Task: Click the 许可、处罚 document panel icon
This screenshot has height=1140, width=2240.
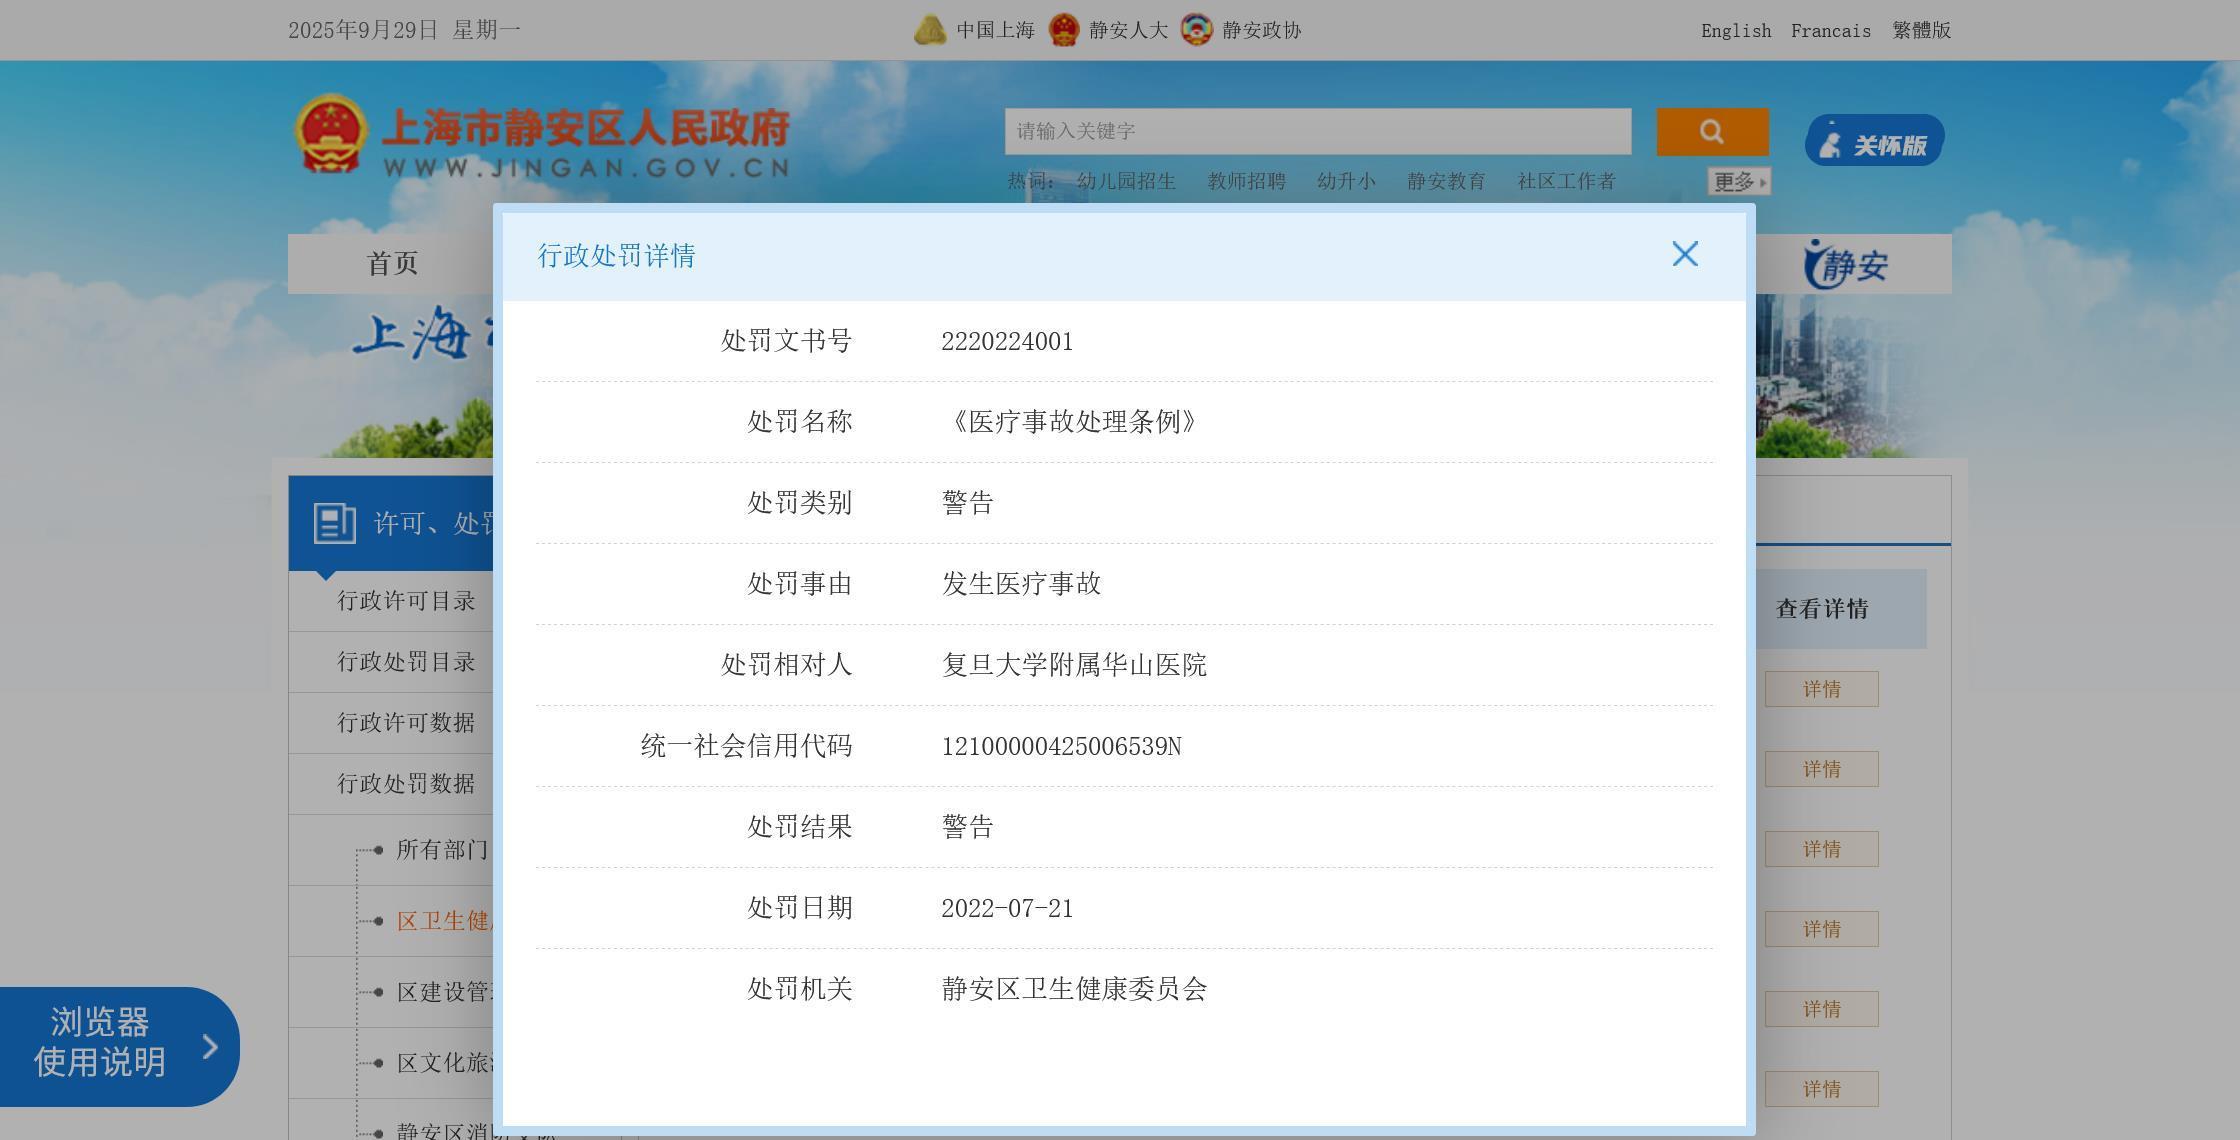Action: click(334, 523)
